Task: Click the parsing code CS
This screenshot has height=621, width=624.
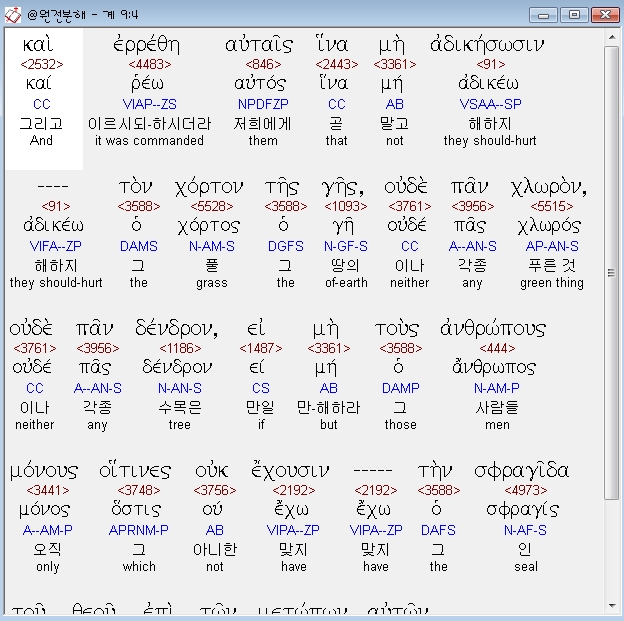Action: pos(261,388)
